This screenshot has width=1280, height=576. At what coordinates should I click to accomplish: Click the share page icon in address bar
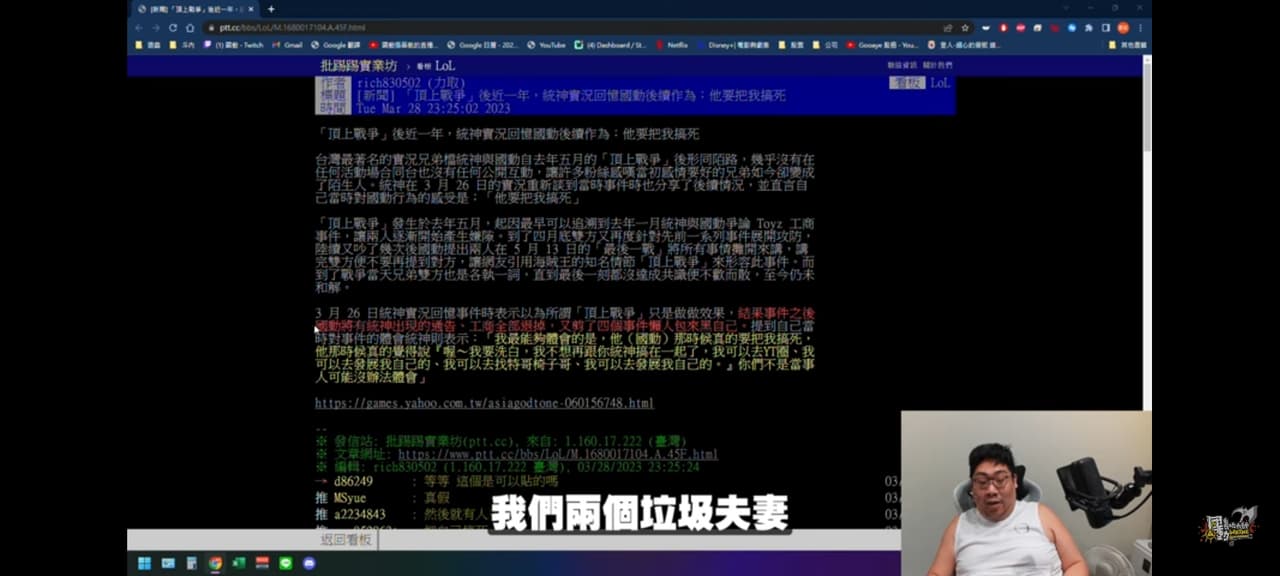[947, 28]
